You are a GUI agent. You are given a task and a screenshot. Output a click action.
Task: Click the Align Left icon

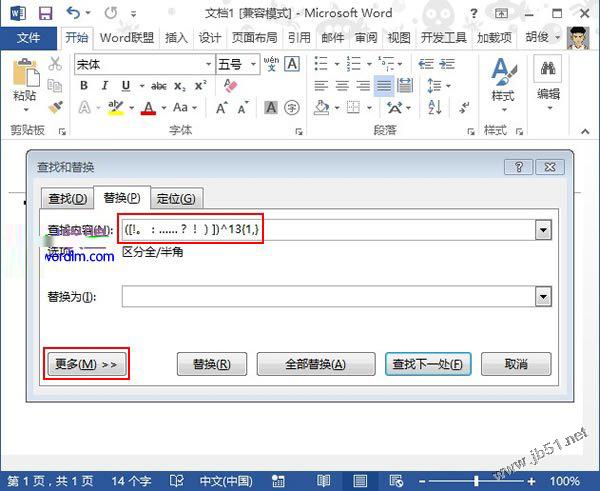[x=321, y=86]
